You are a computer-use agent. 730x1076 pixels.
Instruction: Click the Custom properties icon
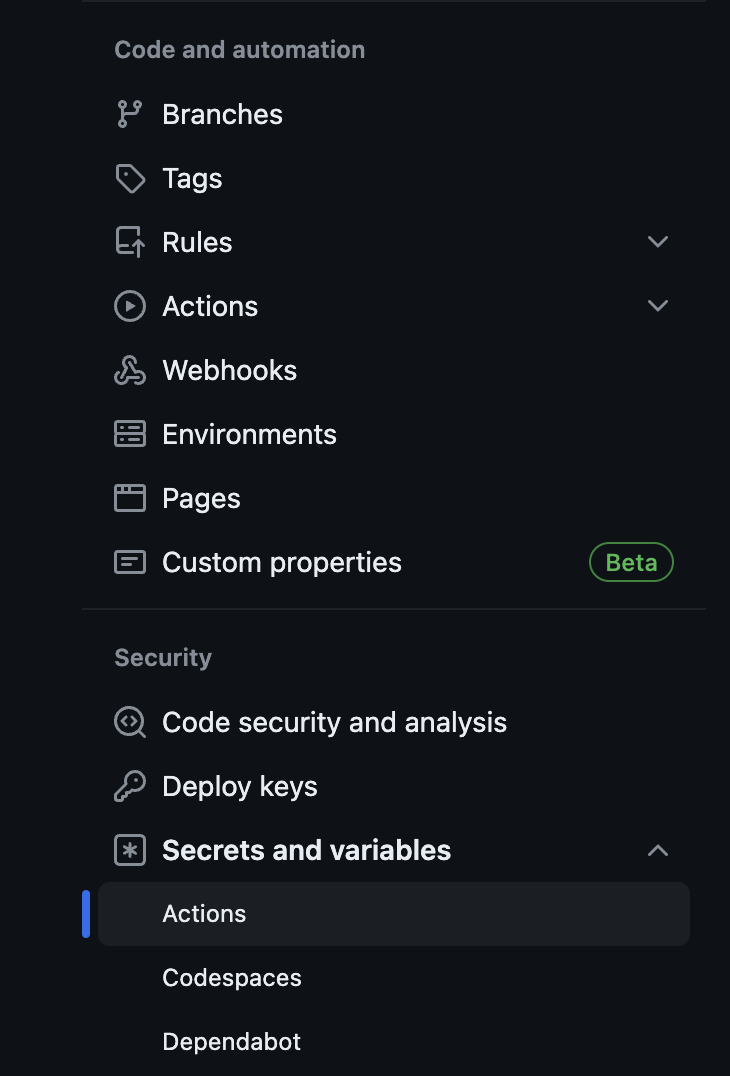pyautogui.click(x=131, y=562)
